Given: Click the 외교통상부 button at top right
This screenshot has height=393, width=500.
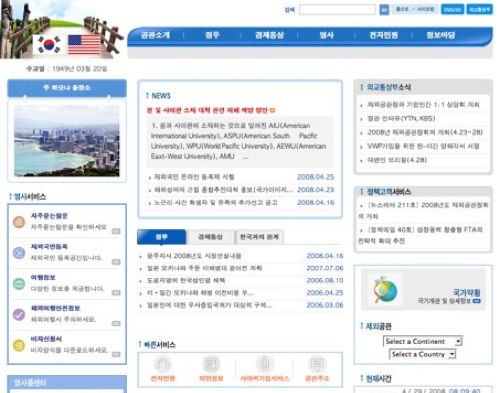Looking at the screenshot, I should point(479,9).
